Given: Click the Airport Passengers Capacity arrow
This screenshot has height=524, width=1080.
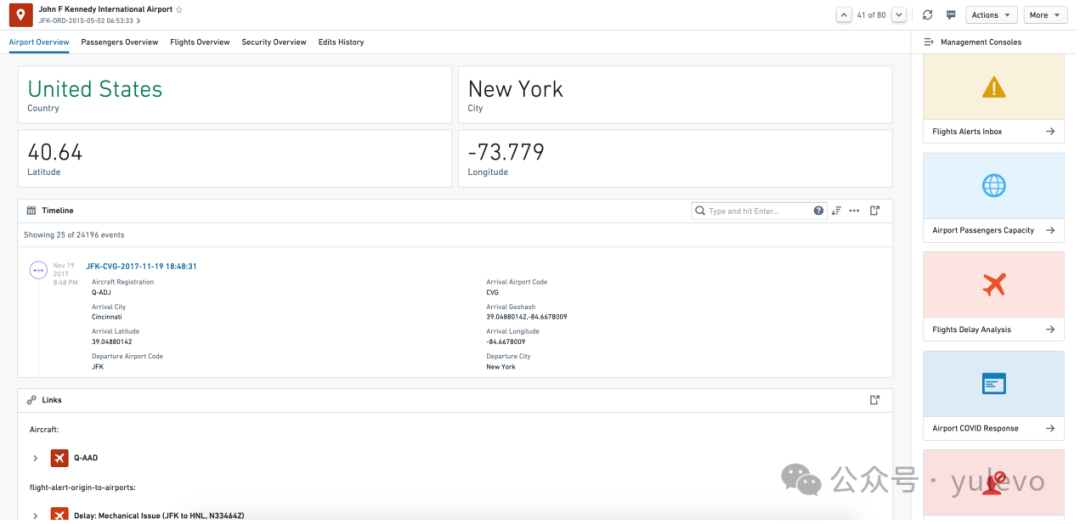Looking at the screenshot, I should coord(1050,231).
